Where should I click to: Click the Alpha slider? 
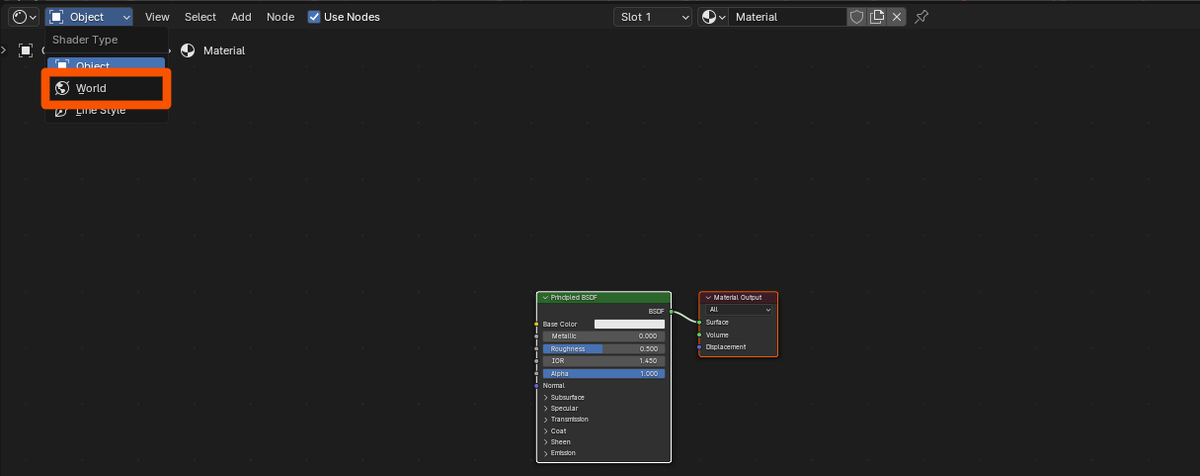(604, 373)
